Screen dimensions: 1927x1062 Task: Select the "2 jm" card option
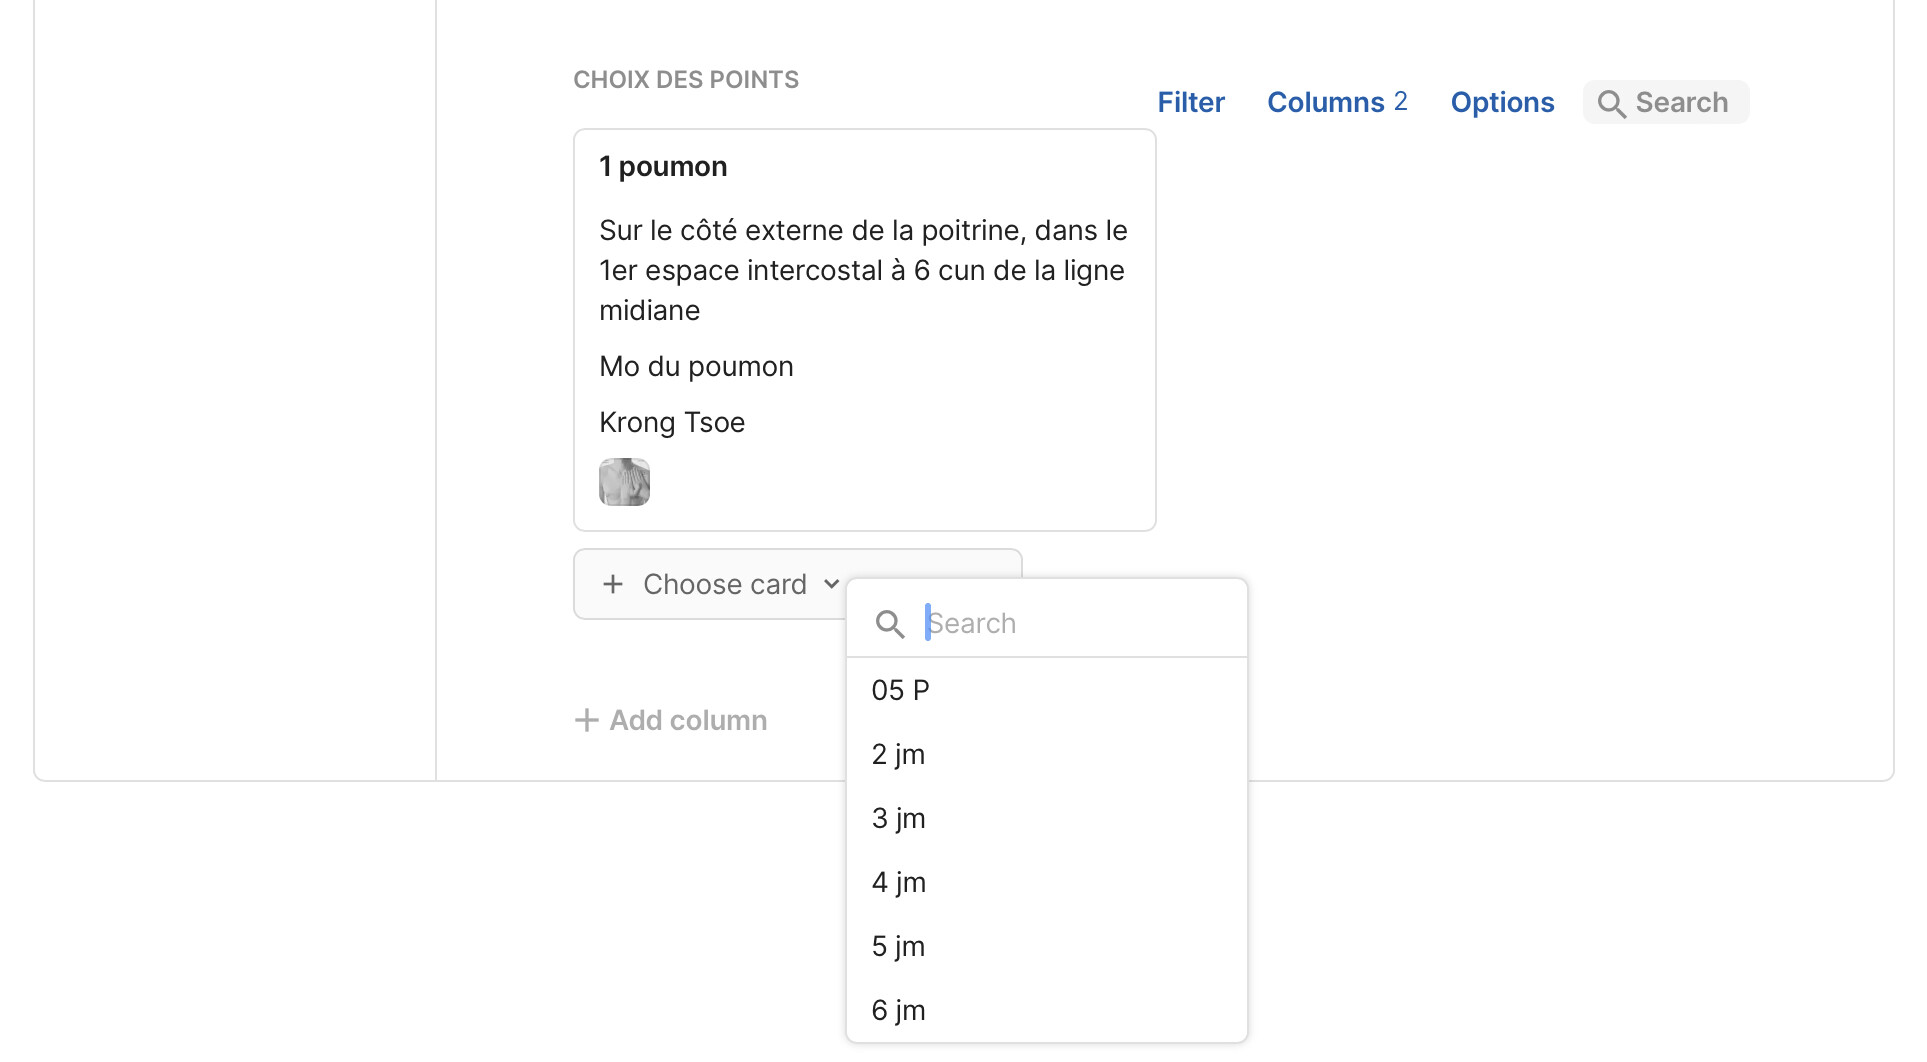point(898,754)
